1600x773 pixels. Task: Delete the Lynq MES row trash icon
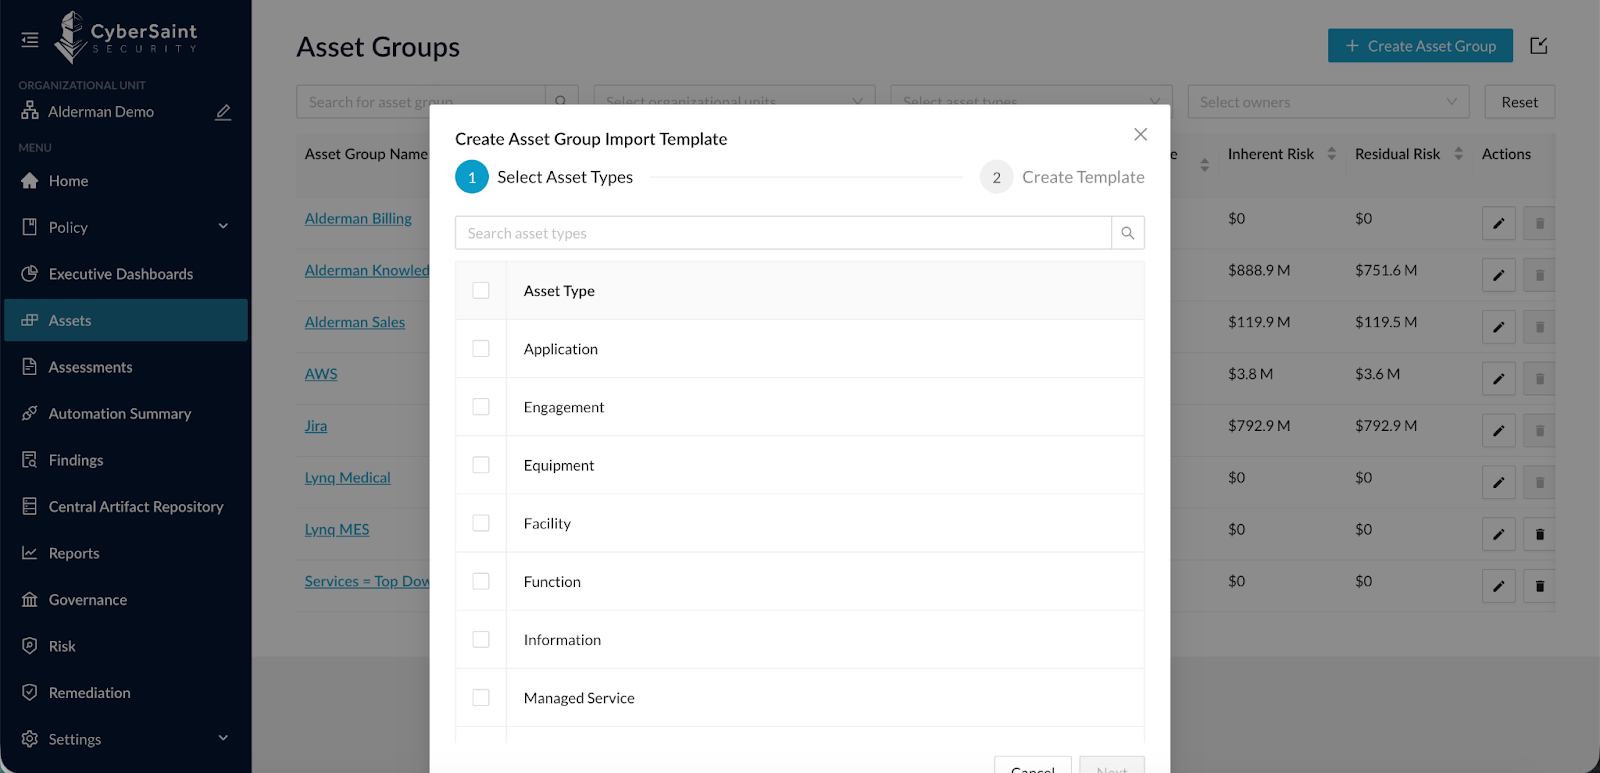click(x=1539, y=534)
